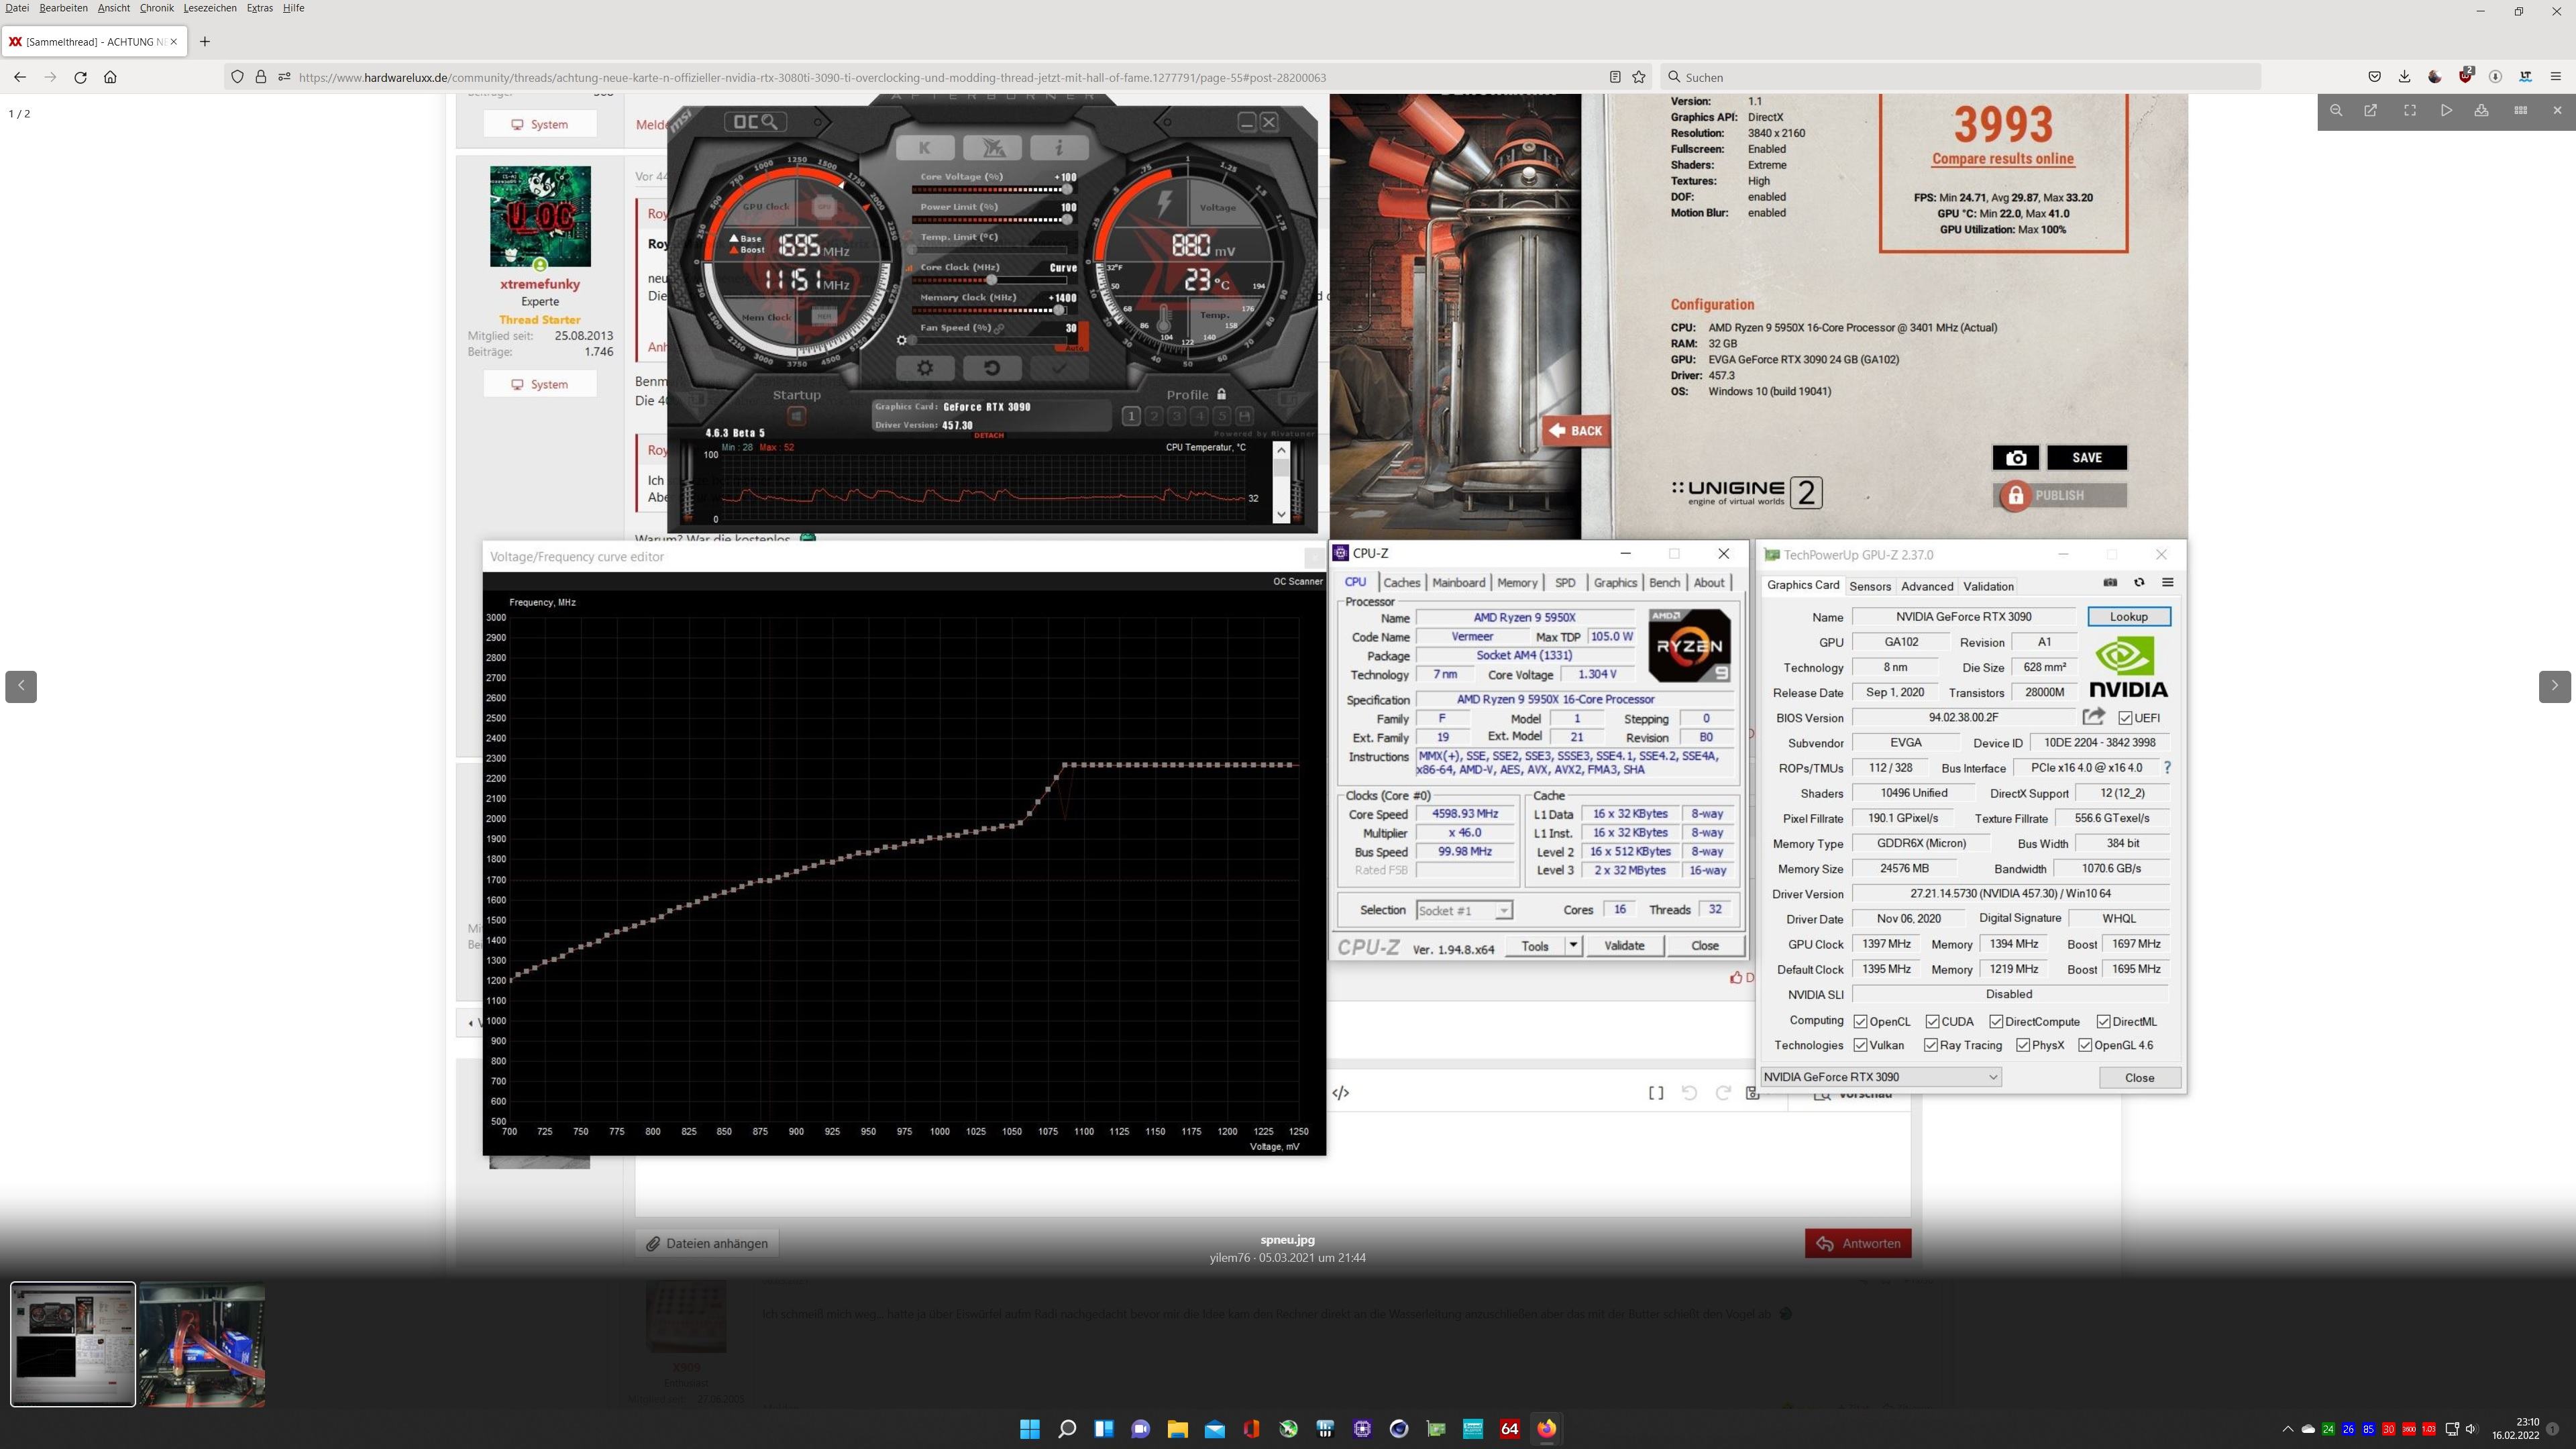Open the Firefox hamburger application menu
Viewport: 2576px width, 1449px height.
(x=2556, y=77)
